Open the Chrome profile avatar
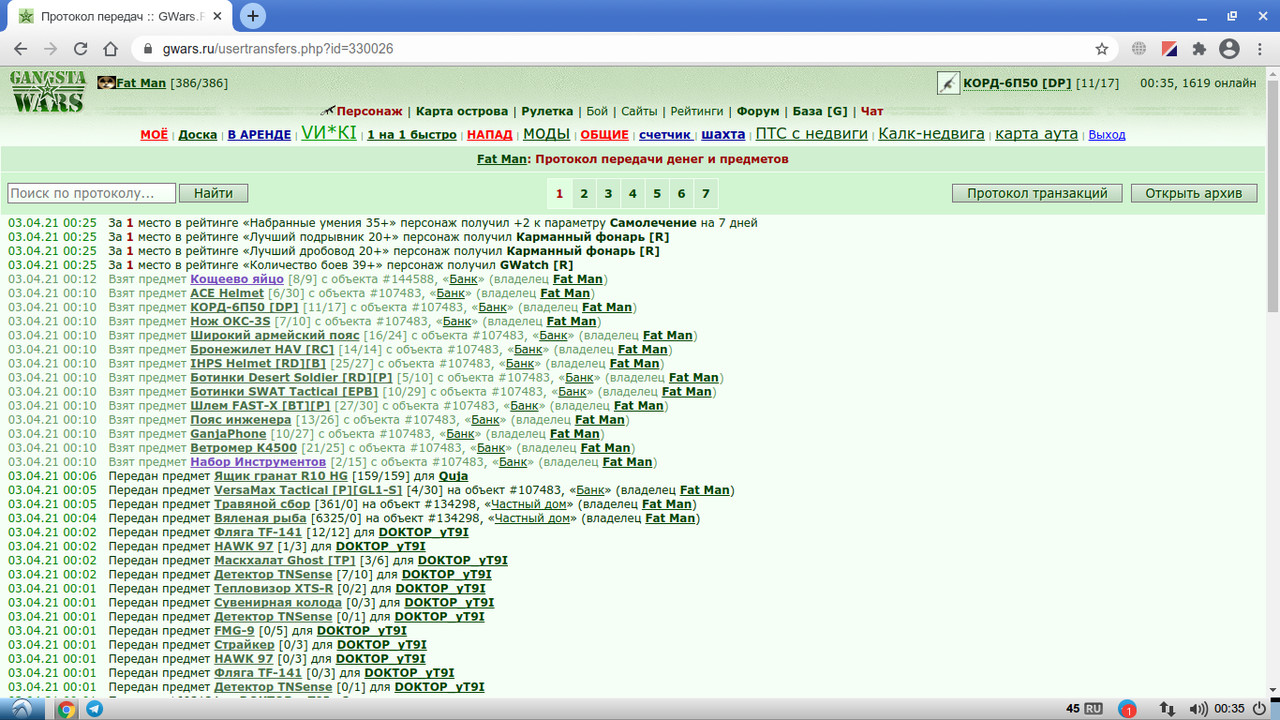The image size is (1280, 720). click(x=1229, y=48)
